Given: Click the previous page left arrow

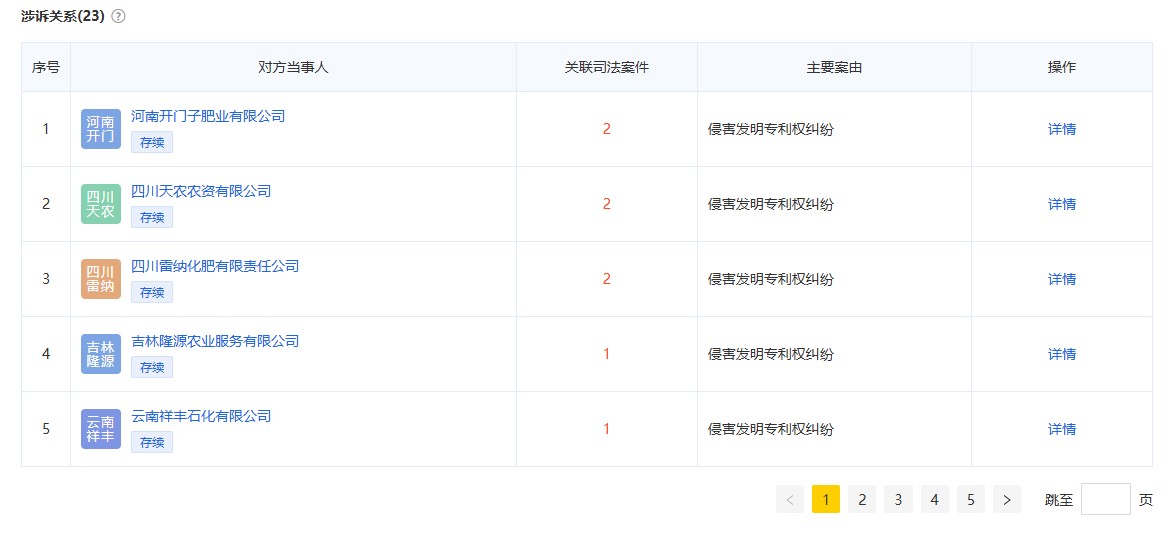Looking at the screenshot, I should tap(790, 499).
